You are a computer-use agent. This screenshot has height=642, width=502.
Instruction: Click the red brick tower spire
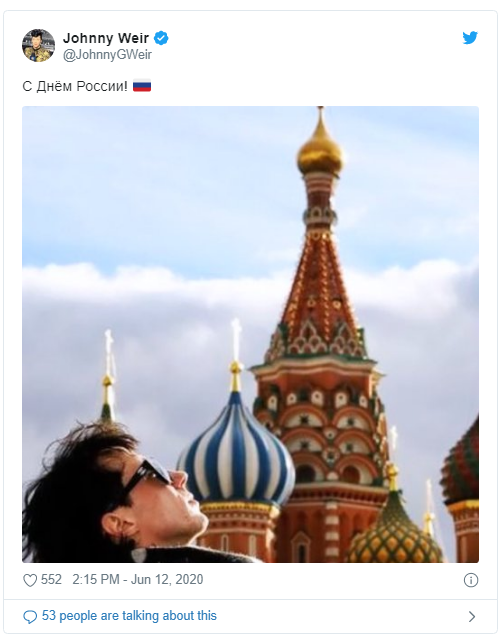[x=319, y=287]
